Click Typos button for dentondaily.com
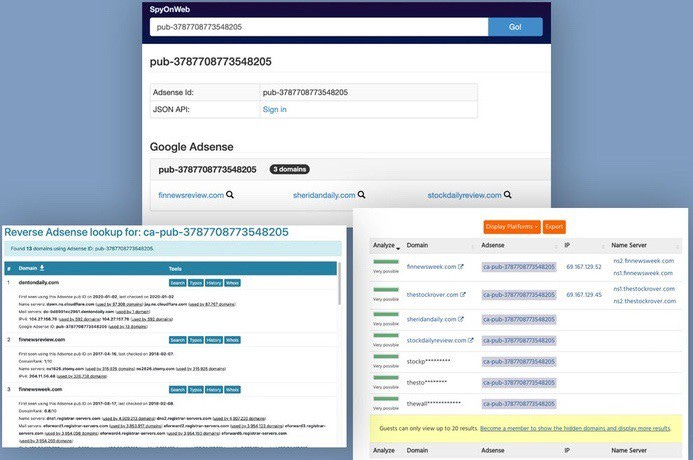This screenshot has height=460, width=693. (x=196, y=283)
